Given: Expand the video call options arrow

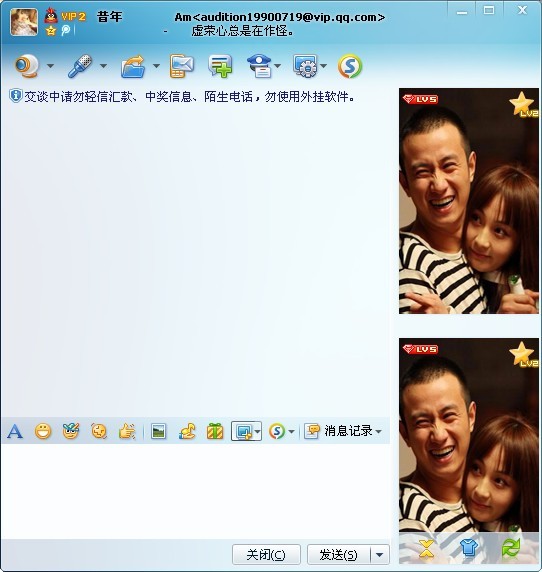Looking at the screenshot, I should click(51, 66).
